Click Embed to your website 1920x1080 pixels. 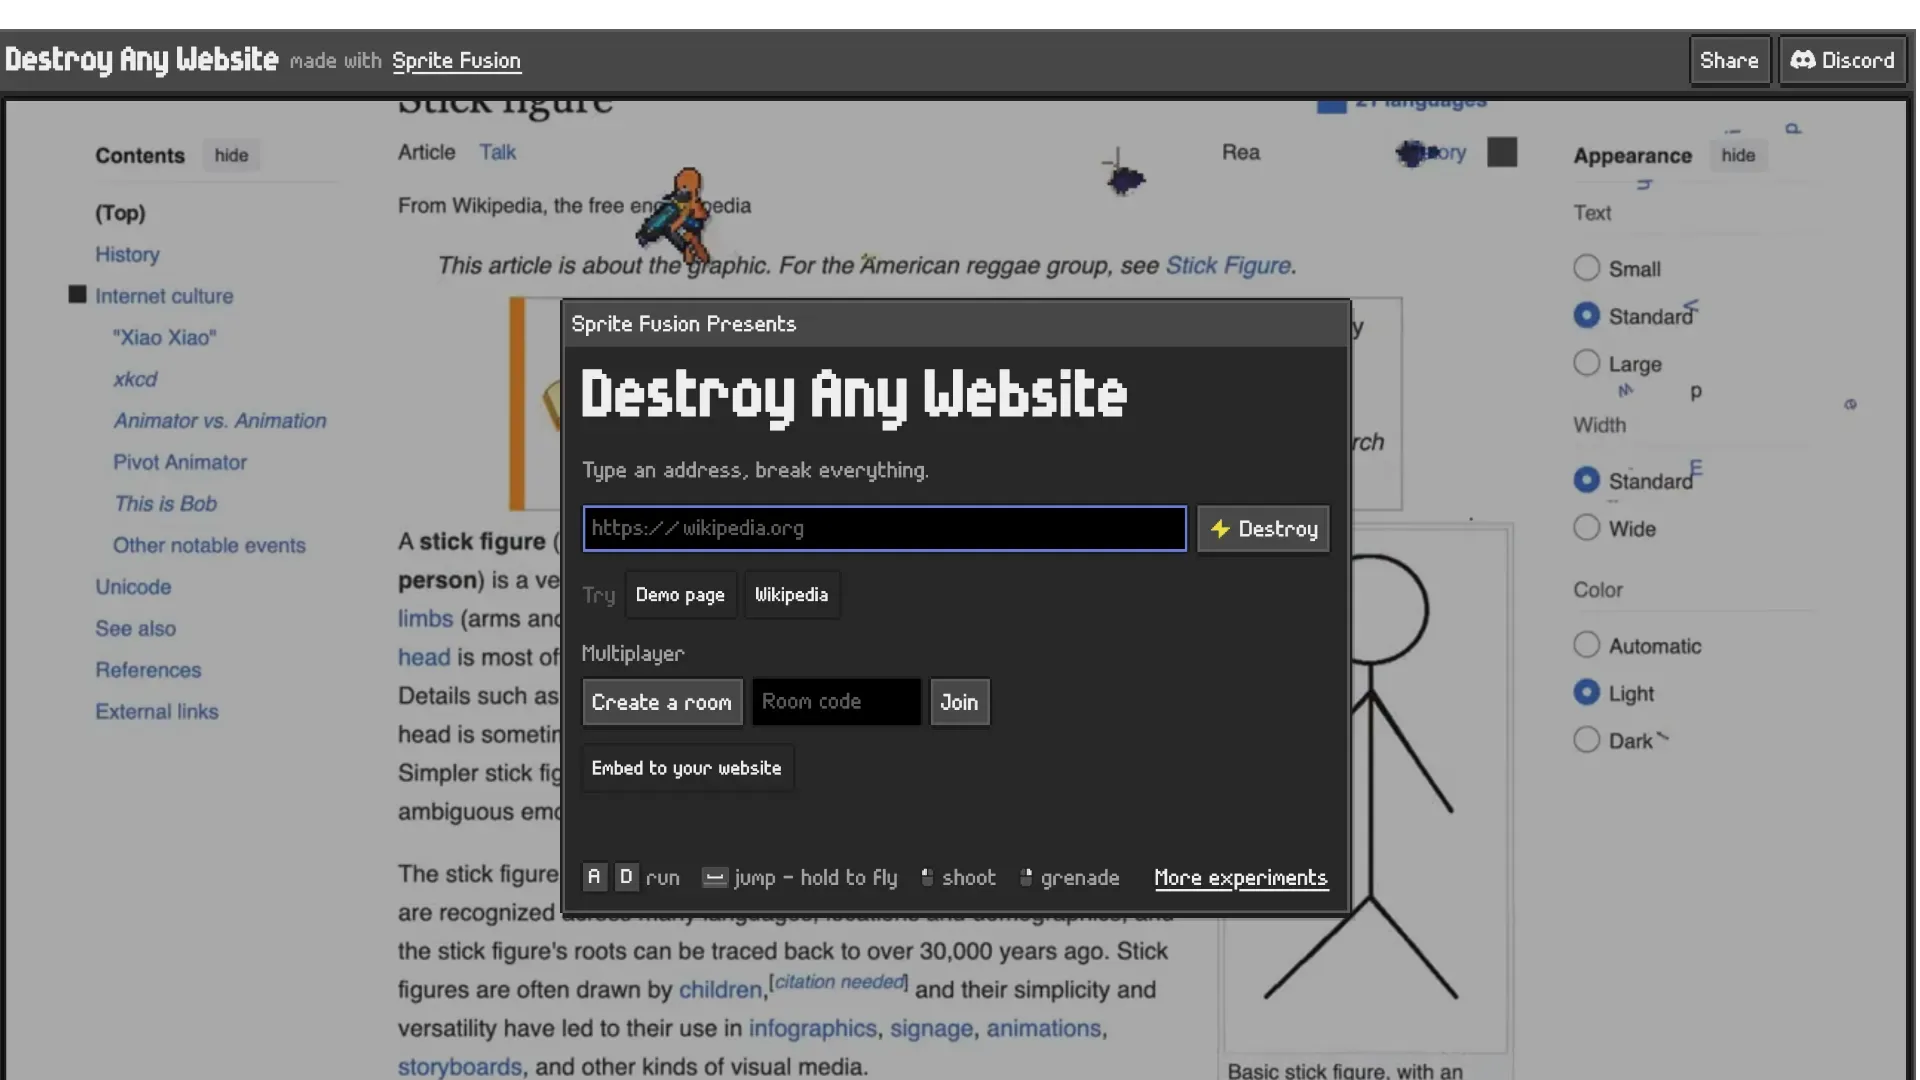687,768
